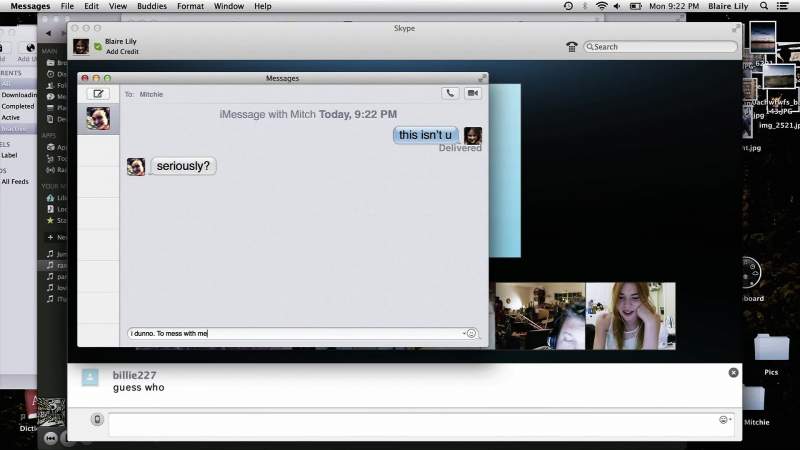The image size is (800, 450).
Task: Click the iMessage text input field
Action: click(296, 333)
